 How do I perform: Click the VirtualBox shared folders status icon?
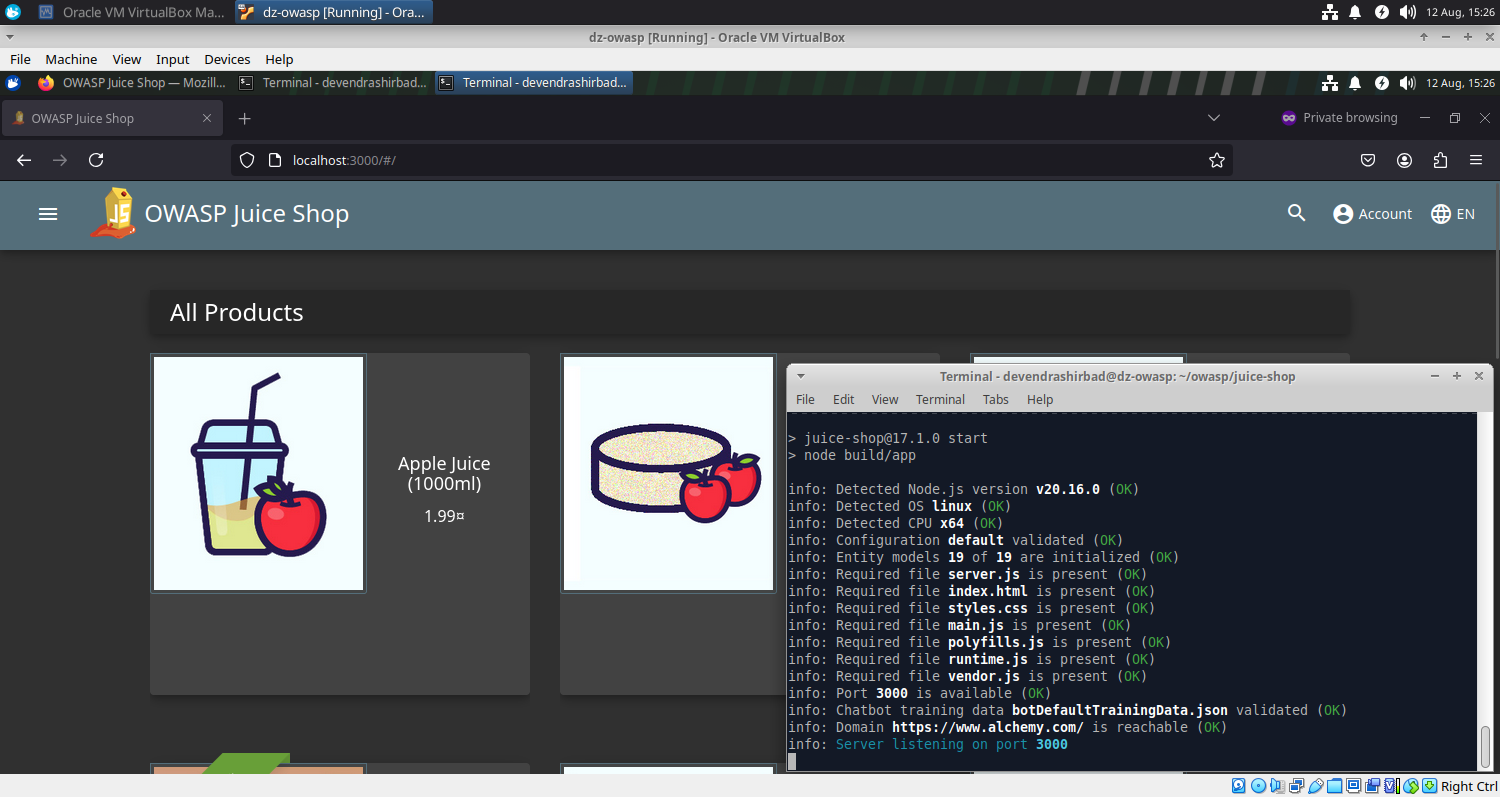pos(1335,786)
